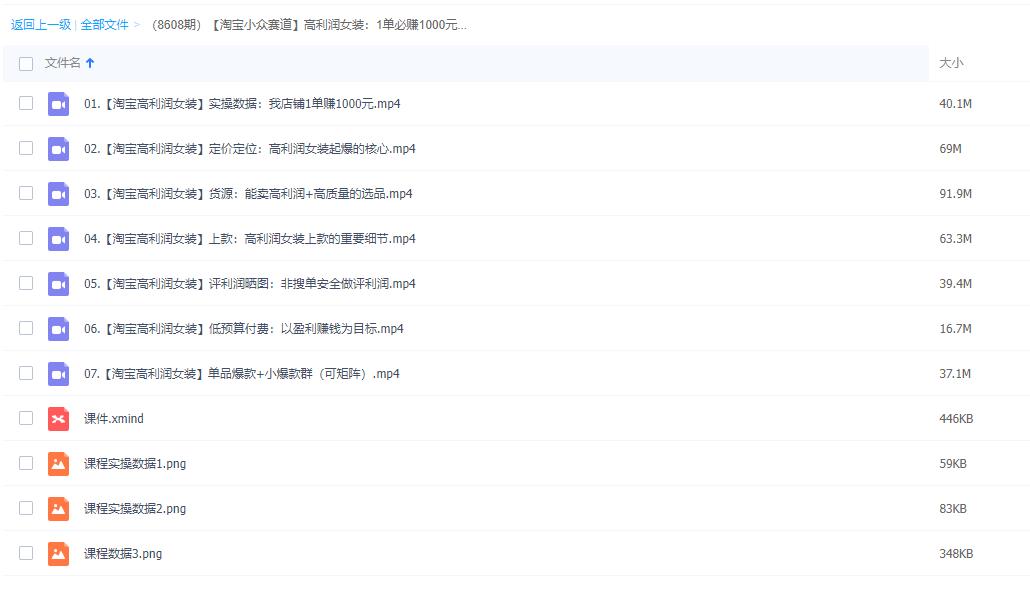Screen dimensions: 1030x592
Task: Click size value 91.9M
Action: pos(955,194)
